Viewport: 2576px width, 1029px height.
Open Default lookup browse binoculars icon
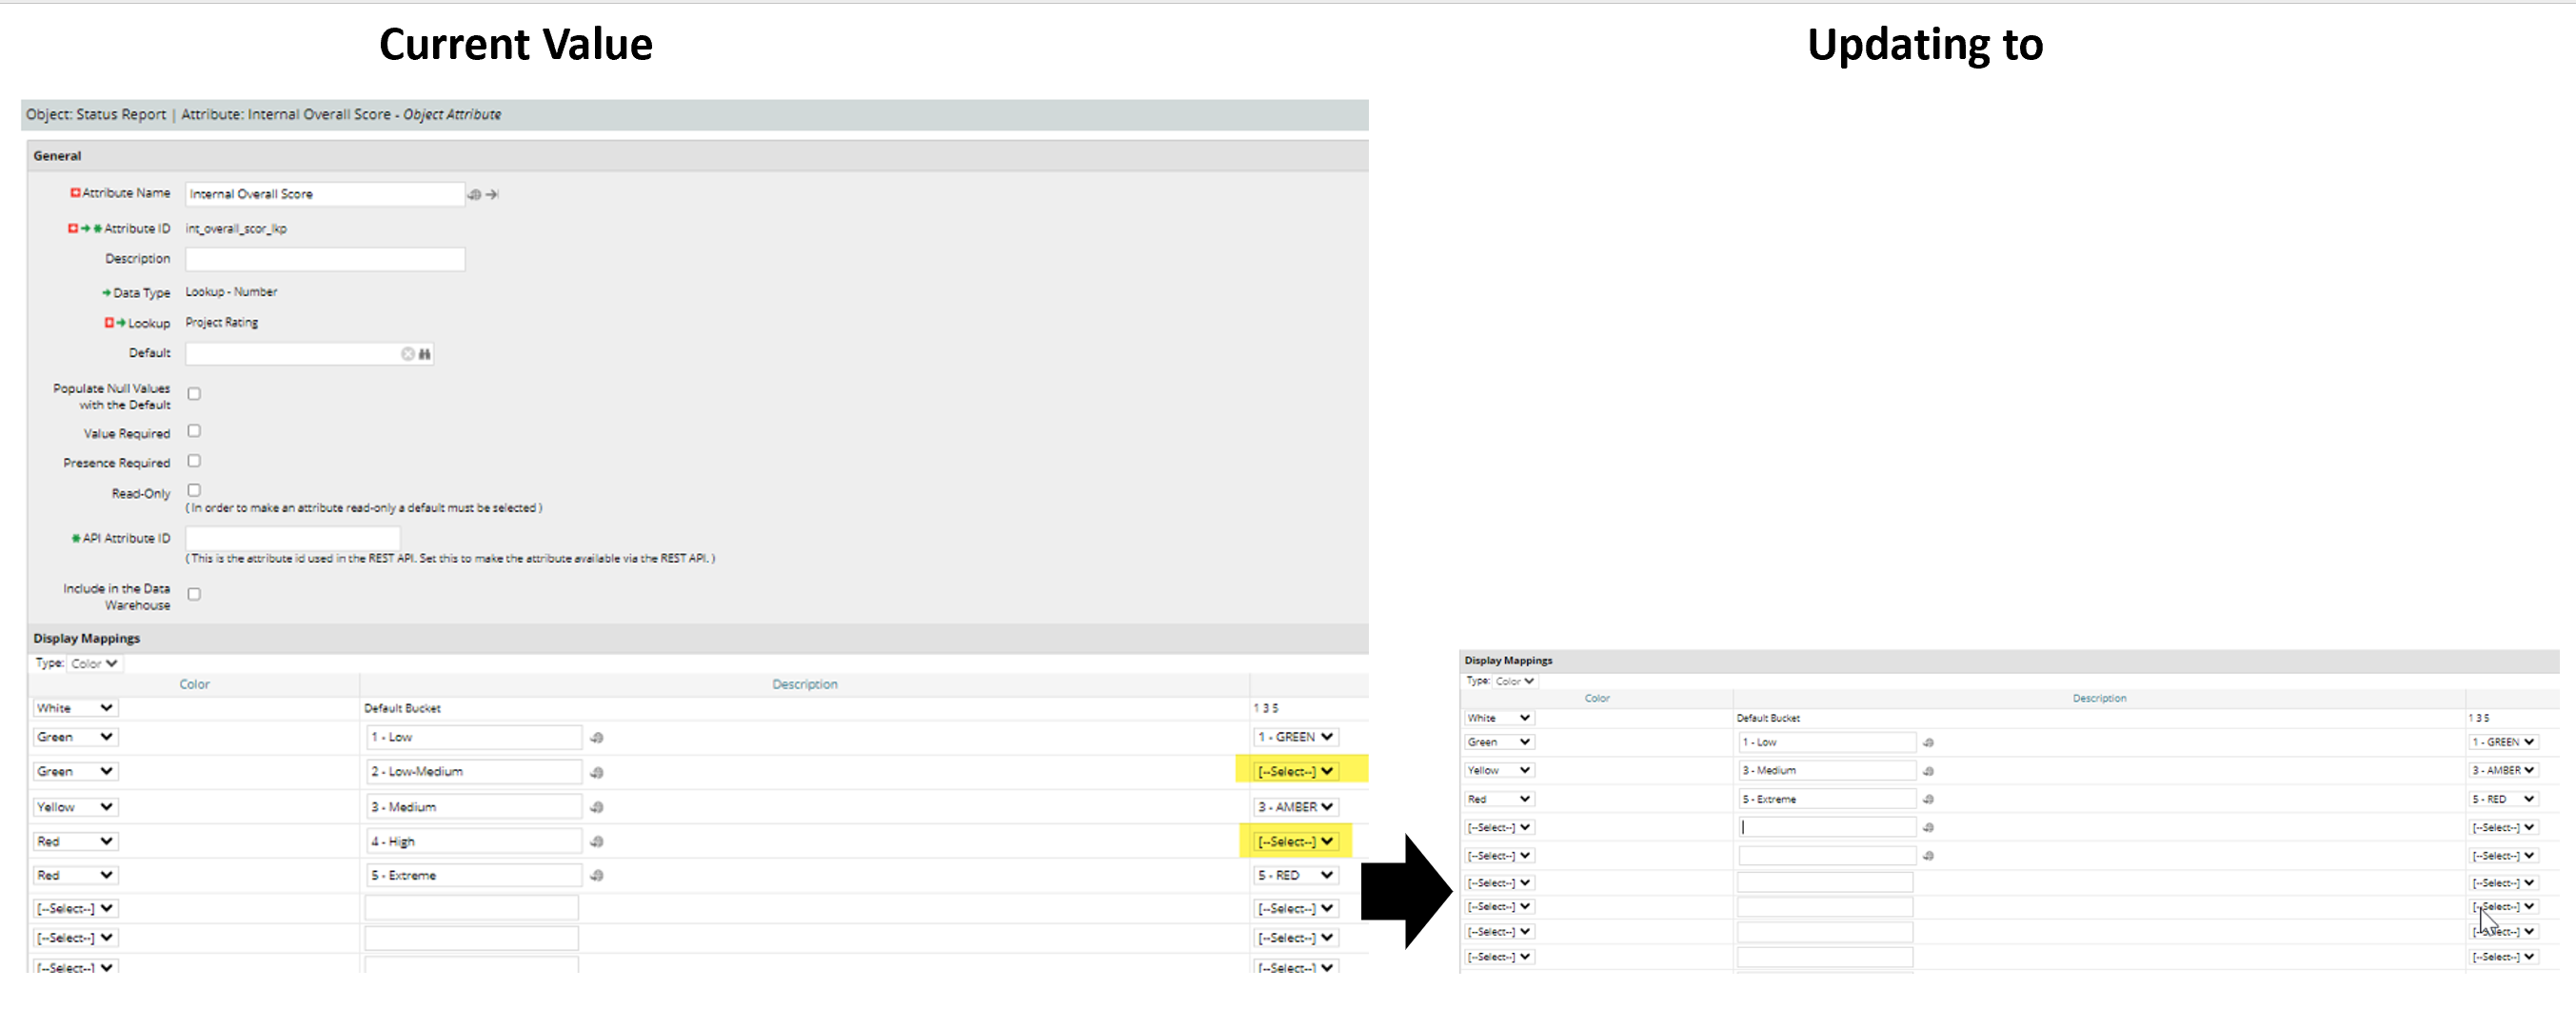click(425, 354)
